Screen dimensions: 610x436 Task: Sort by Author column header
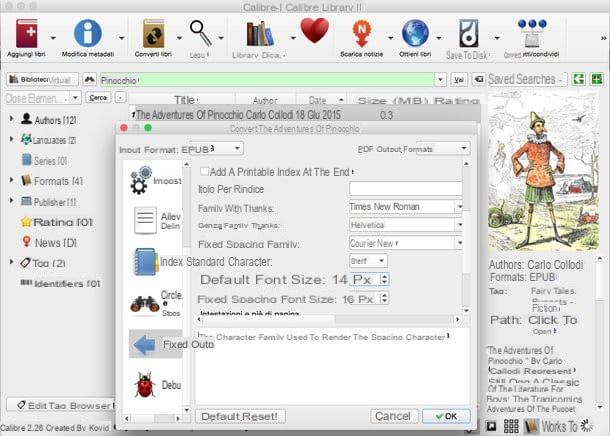[265, 100]
